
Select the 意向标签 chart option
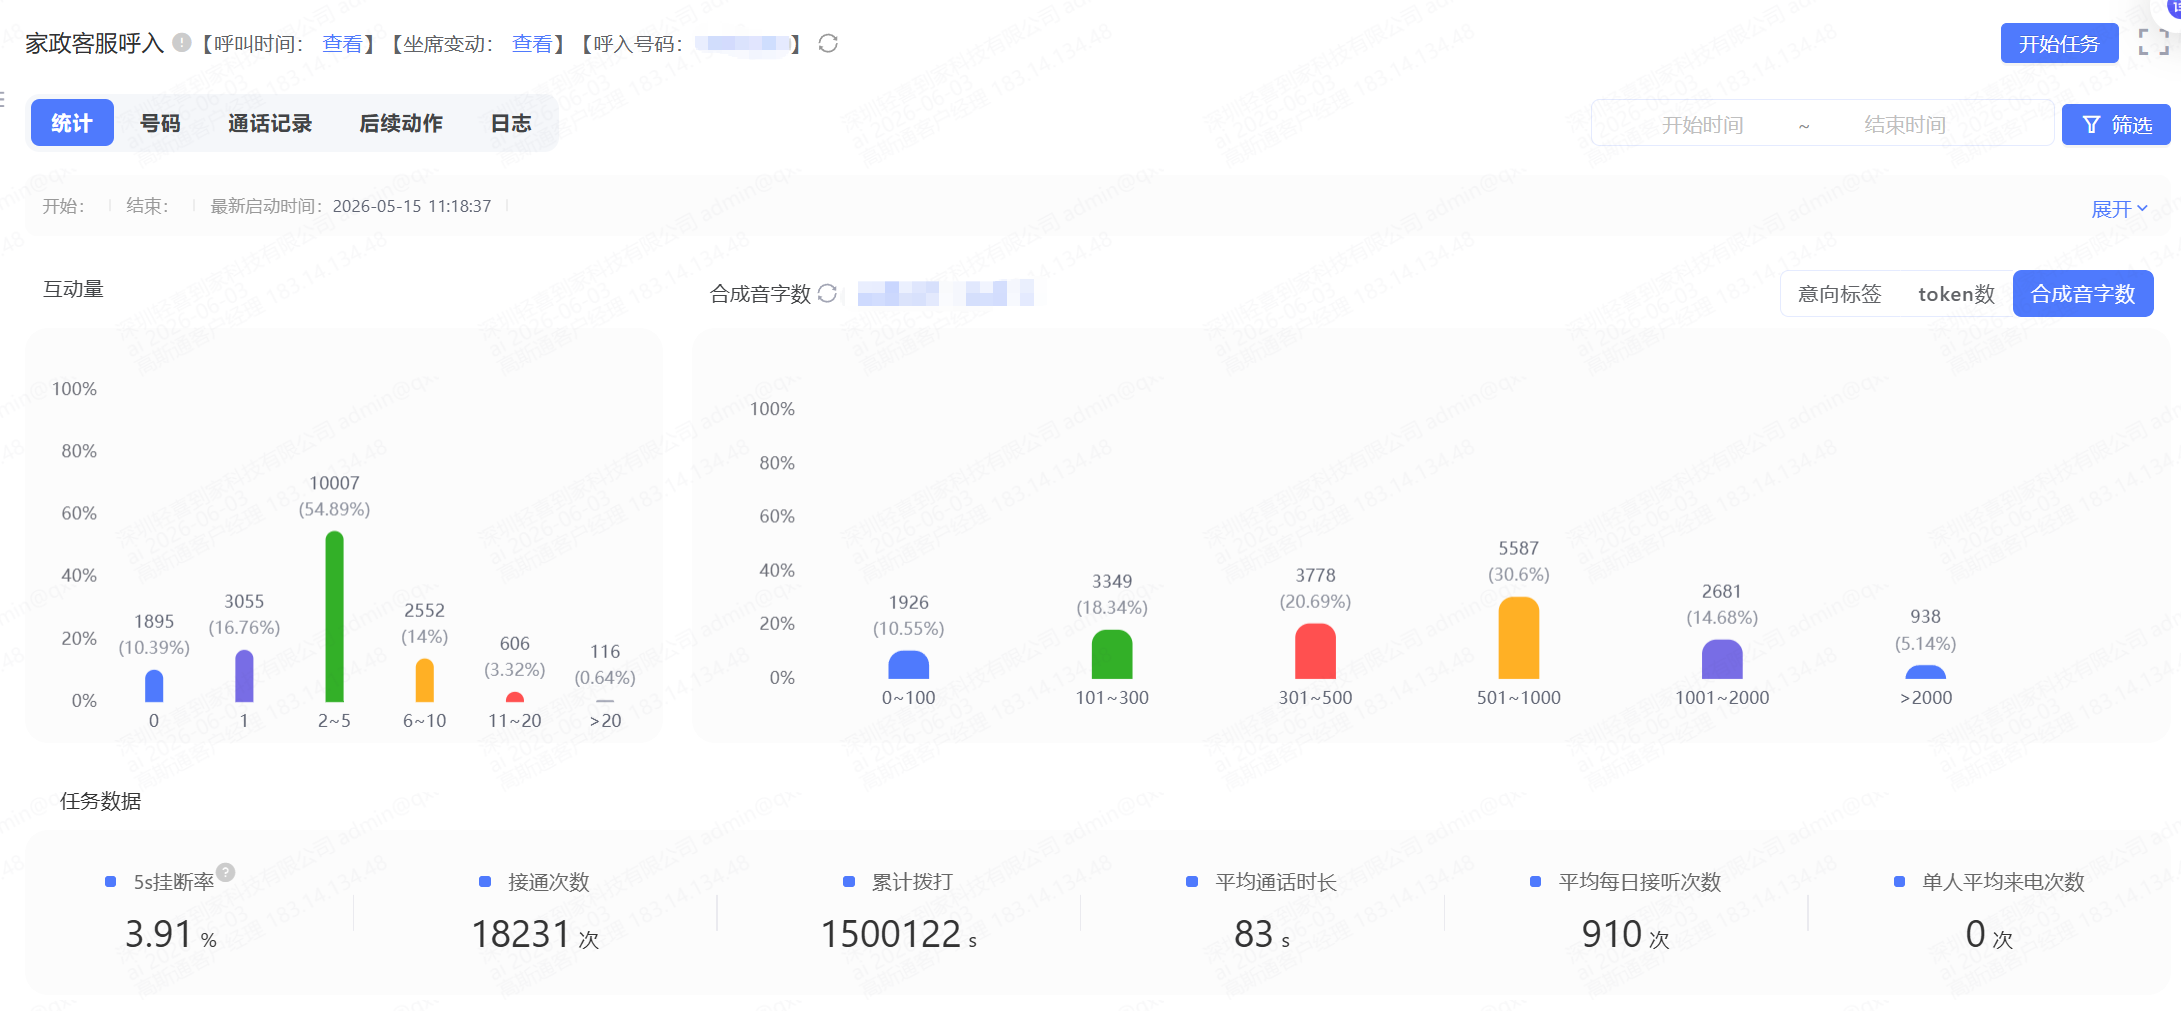pos(1839,293)
